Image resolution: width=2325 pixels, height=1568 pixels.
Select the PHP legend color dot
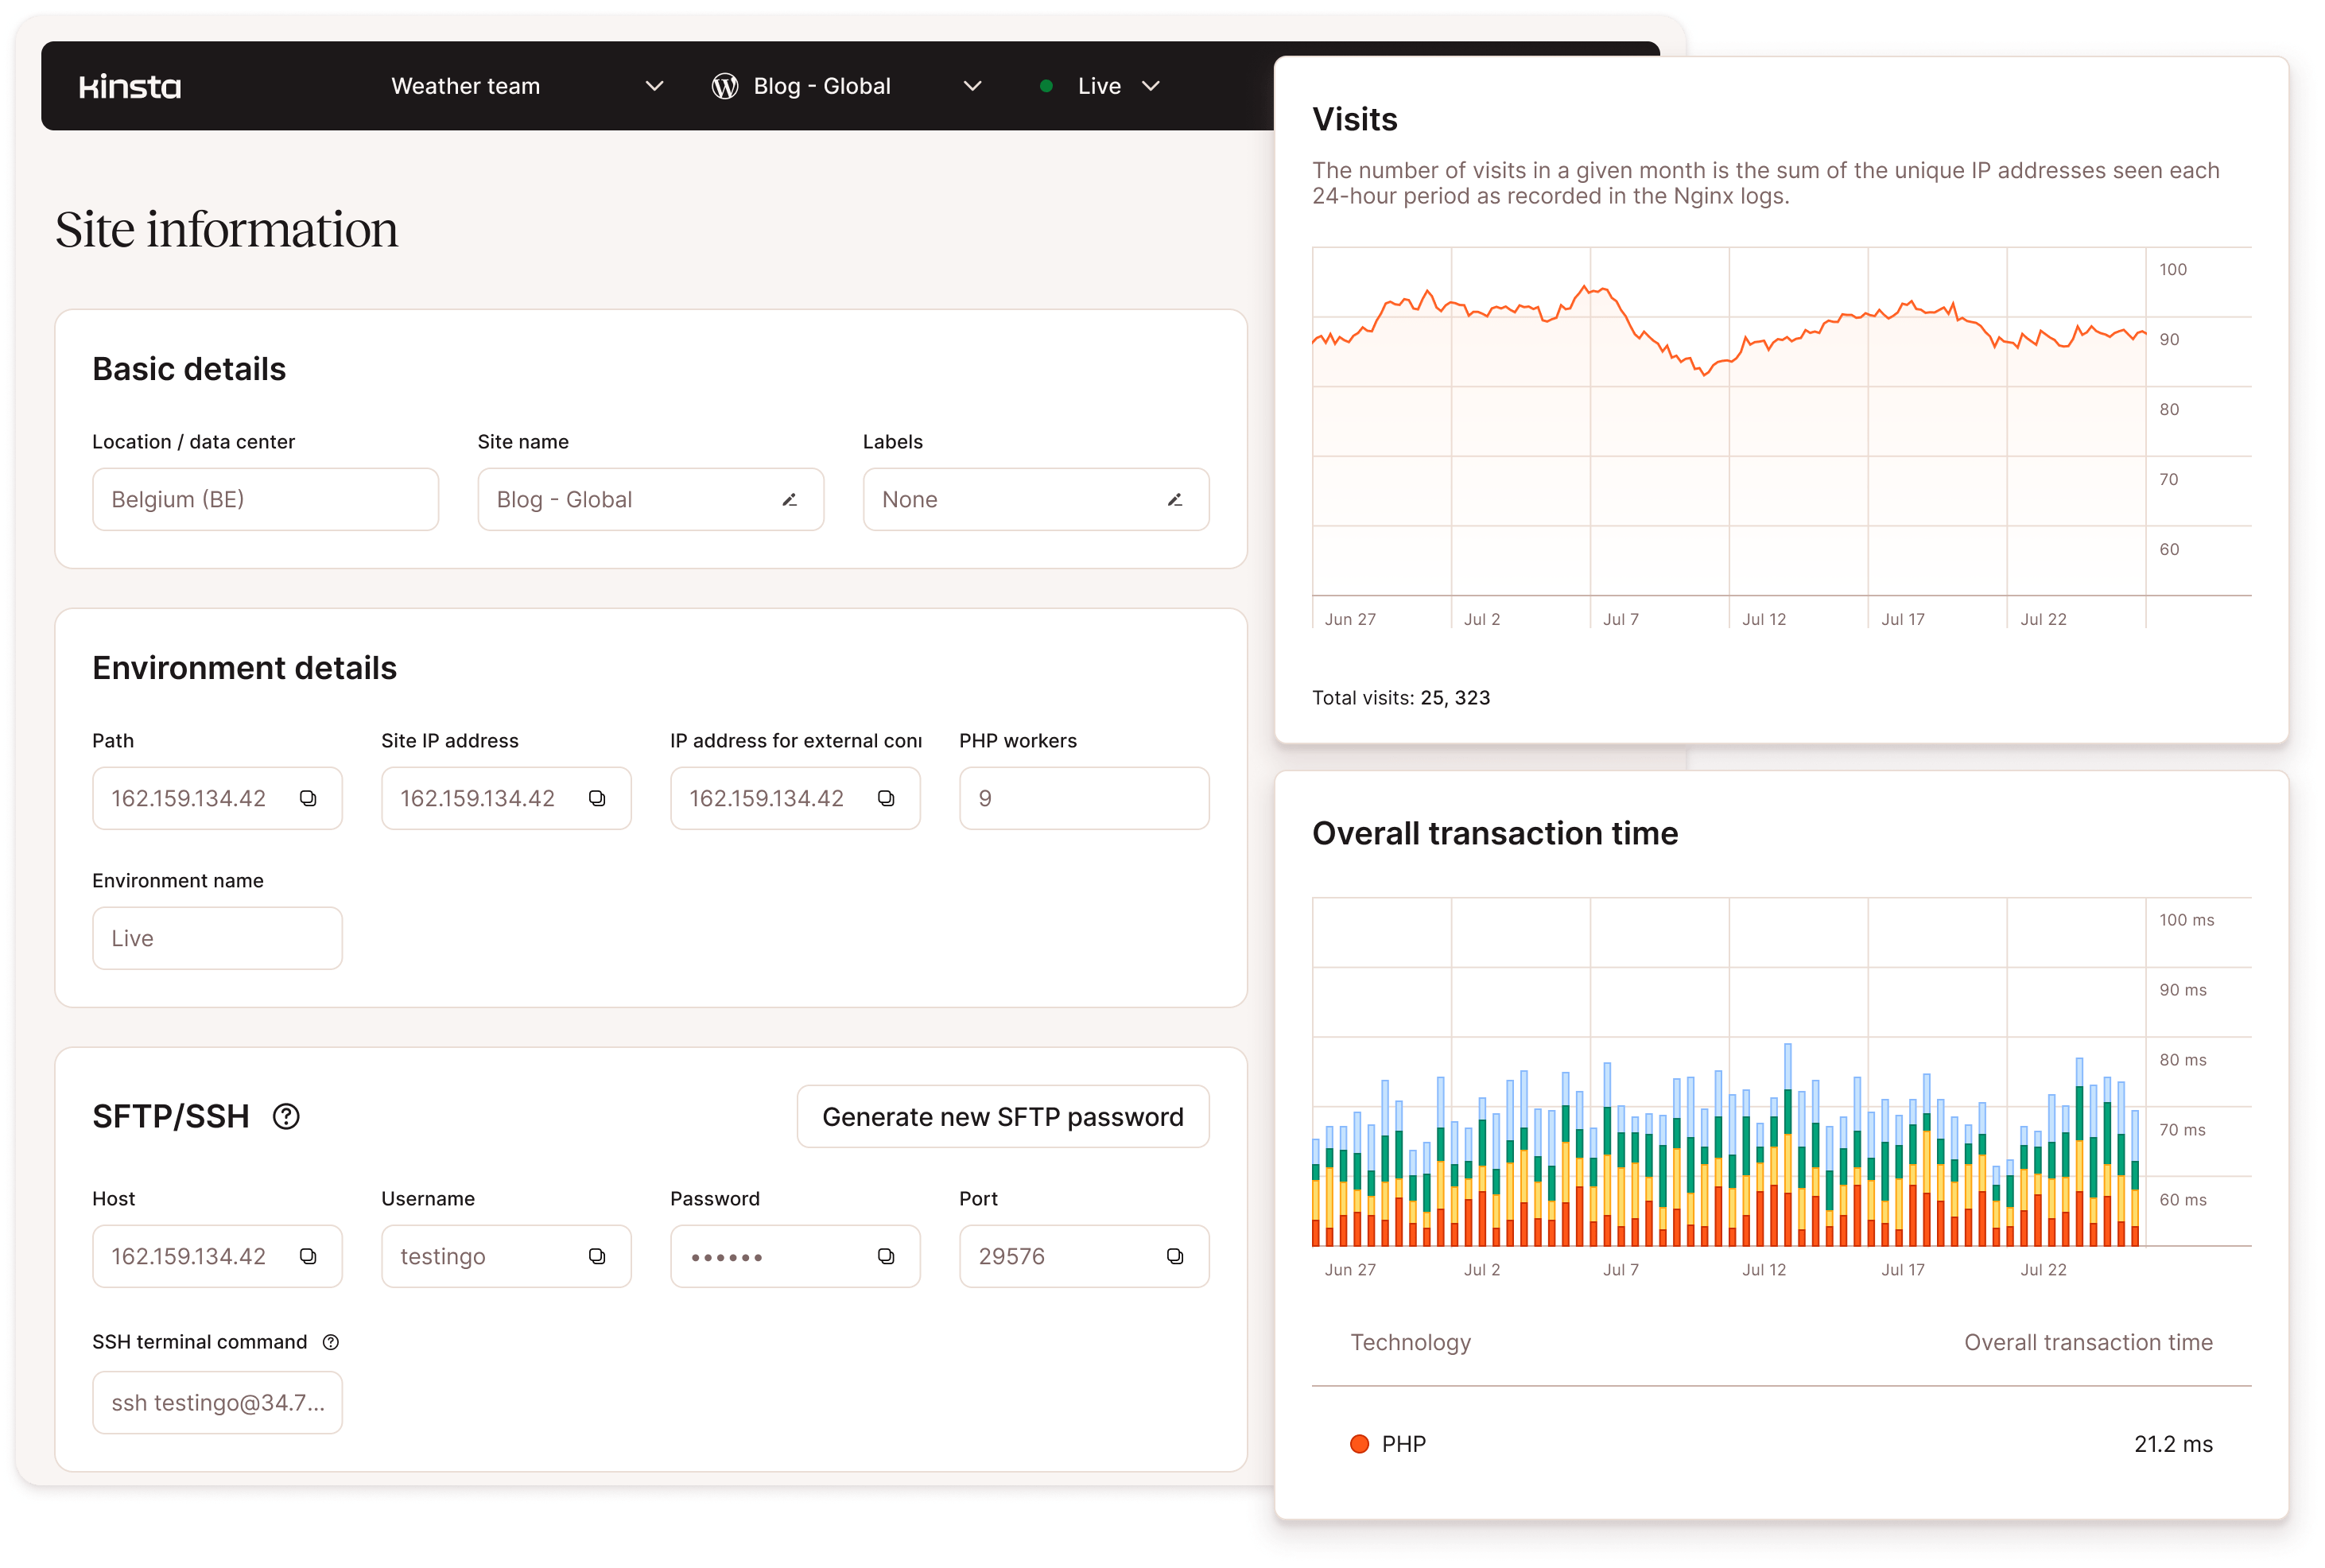[x=1359, y=1443]
